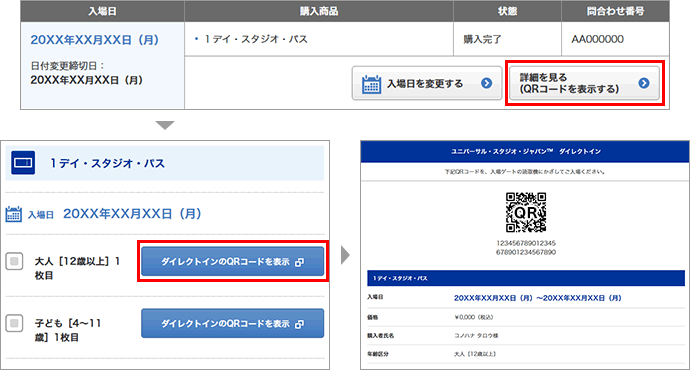
Task: Click the QR code image
Action: coord(526,212)
